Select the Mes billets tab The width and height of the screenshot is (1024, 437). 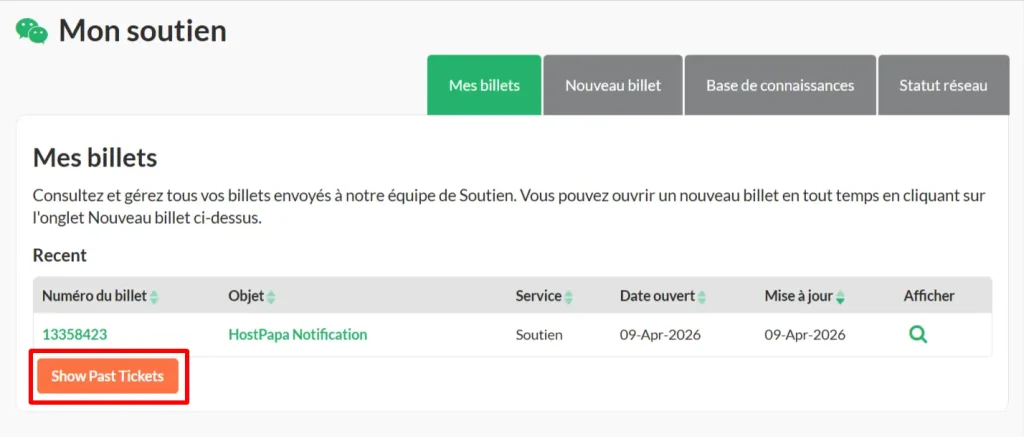pos(484,85)
